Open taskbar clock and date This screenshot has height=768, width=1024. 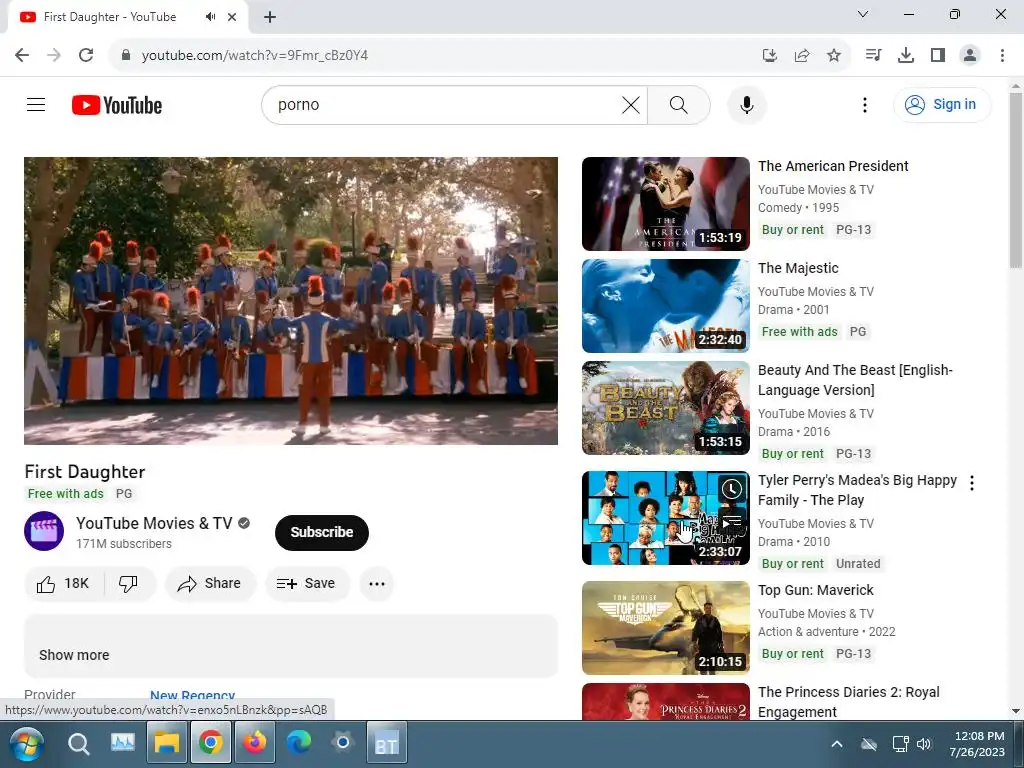[978, 744]
